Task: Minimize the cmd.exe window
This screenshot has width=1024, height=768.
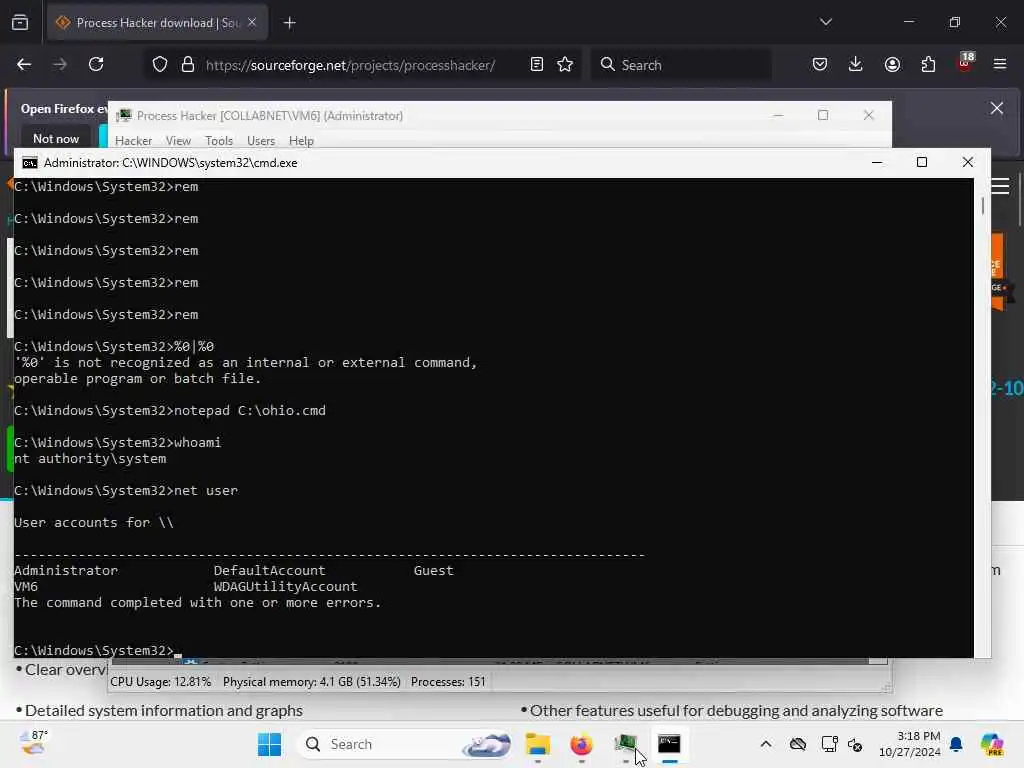Action: 877,162
